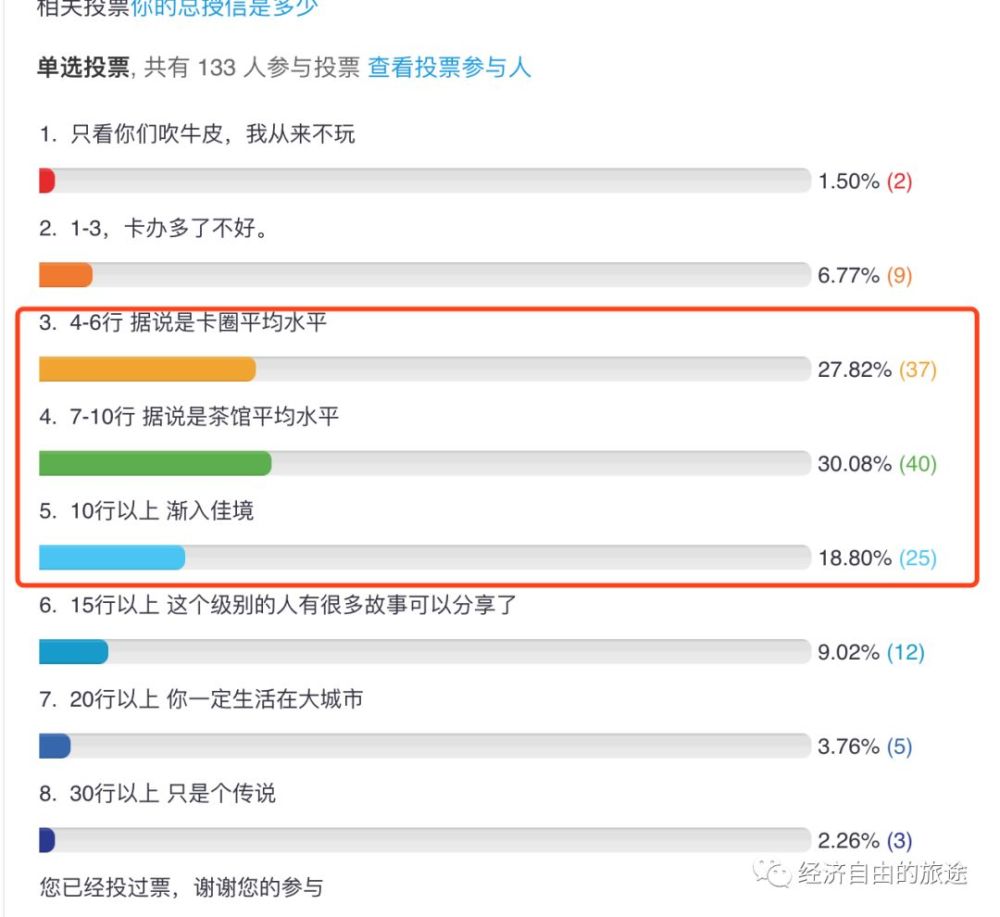Click the light blue bar for 10行以上
1000x917 pixels.
click(112, 557)
